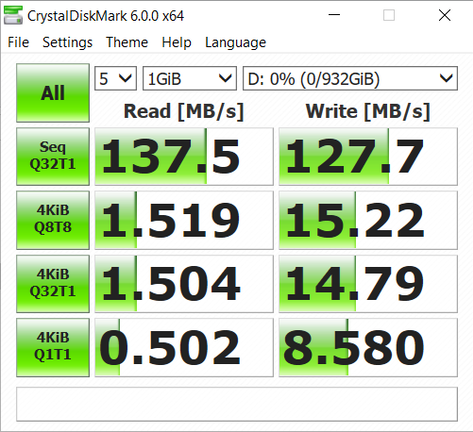Open the Settings menu
Image resolution: width=473 pixels, height=432 pixels.
coord(67,42)
